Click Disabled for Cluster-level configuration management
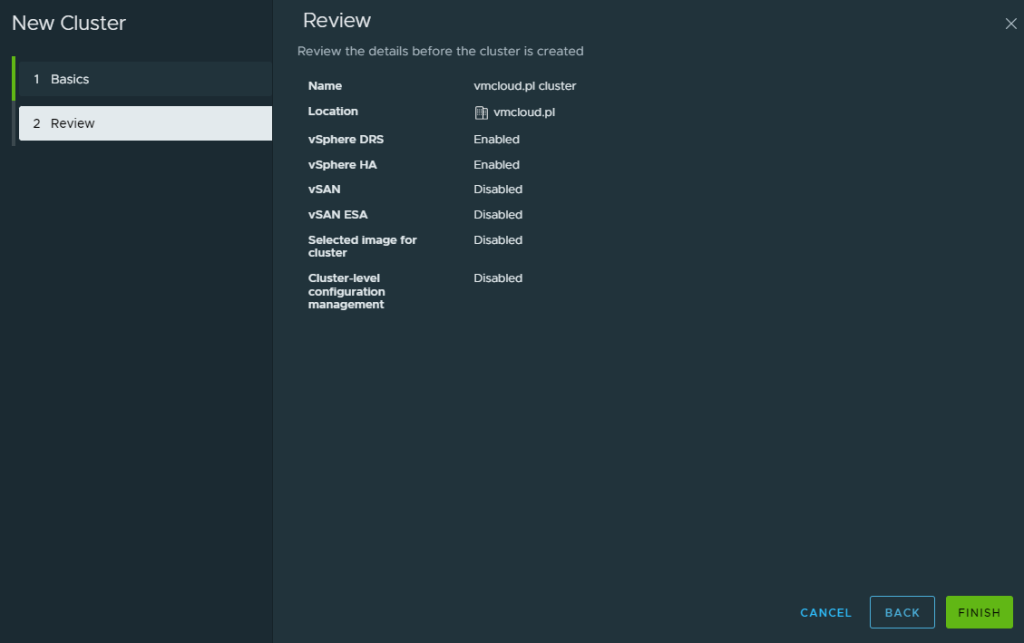This screenshot has height=643, width=1024. coord(497,278)
